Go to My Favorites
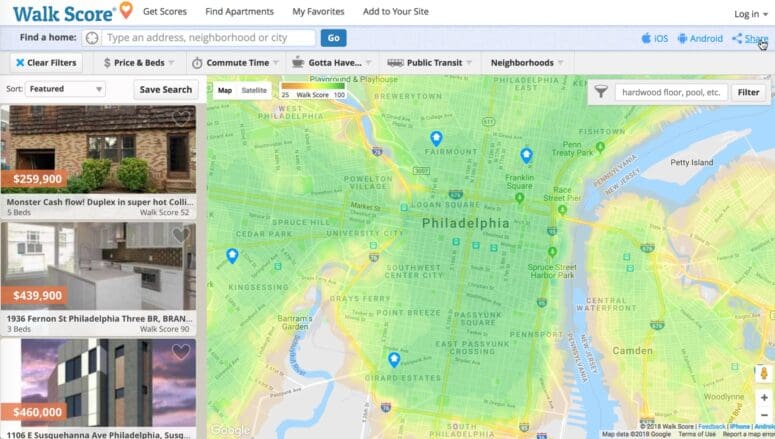 coord(318,11)
